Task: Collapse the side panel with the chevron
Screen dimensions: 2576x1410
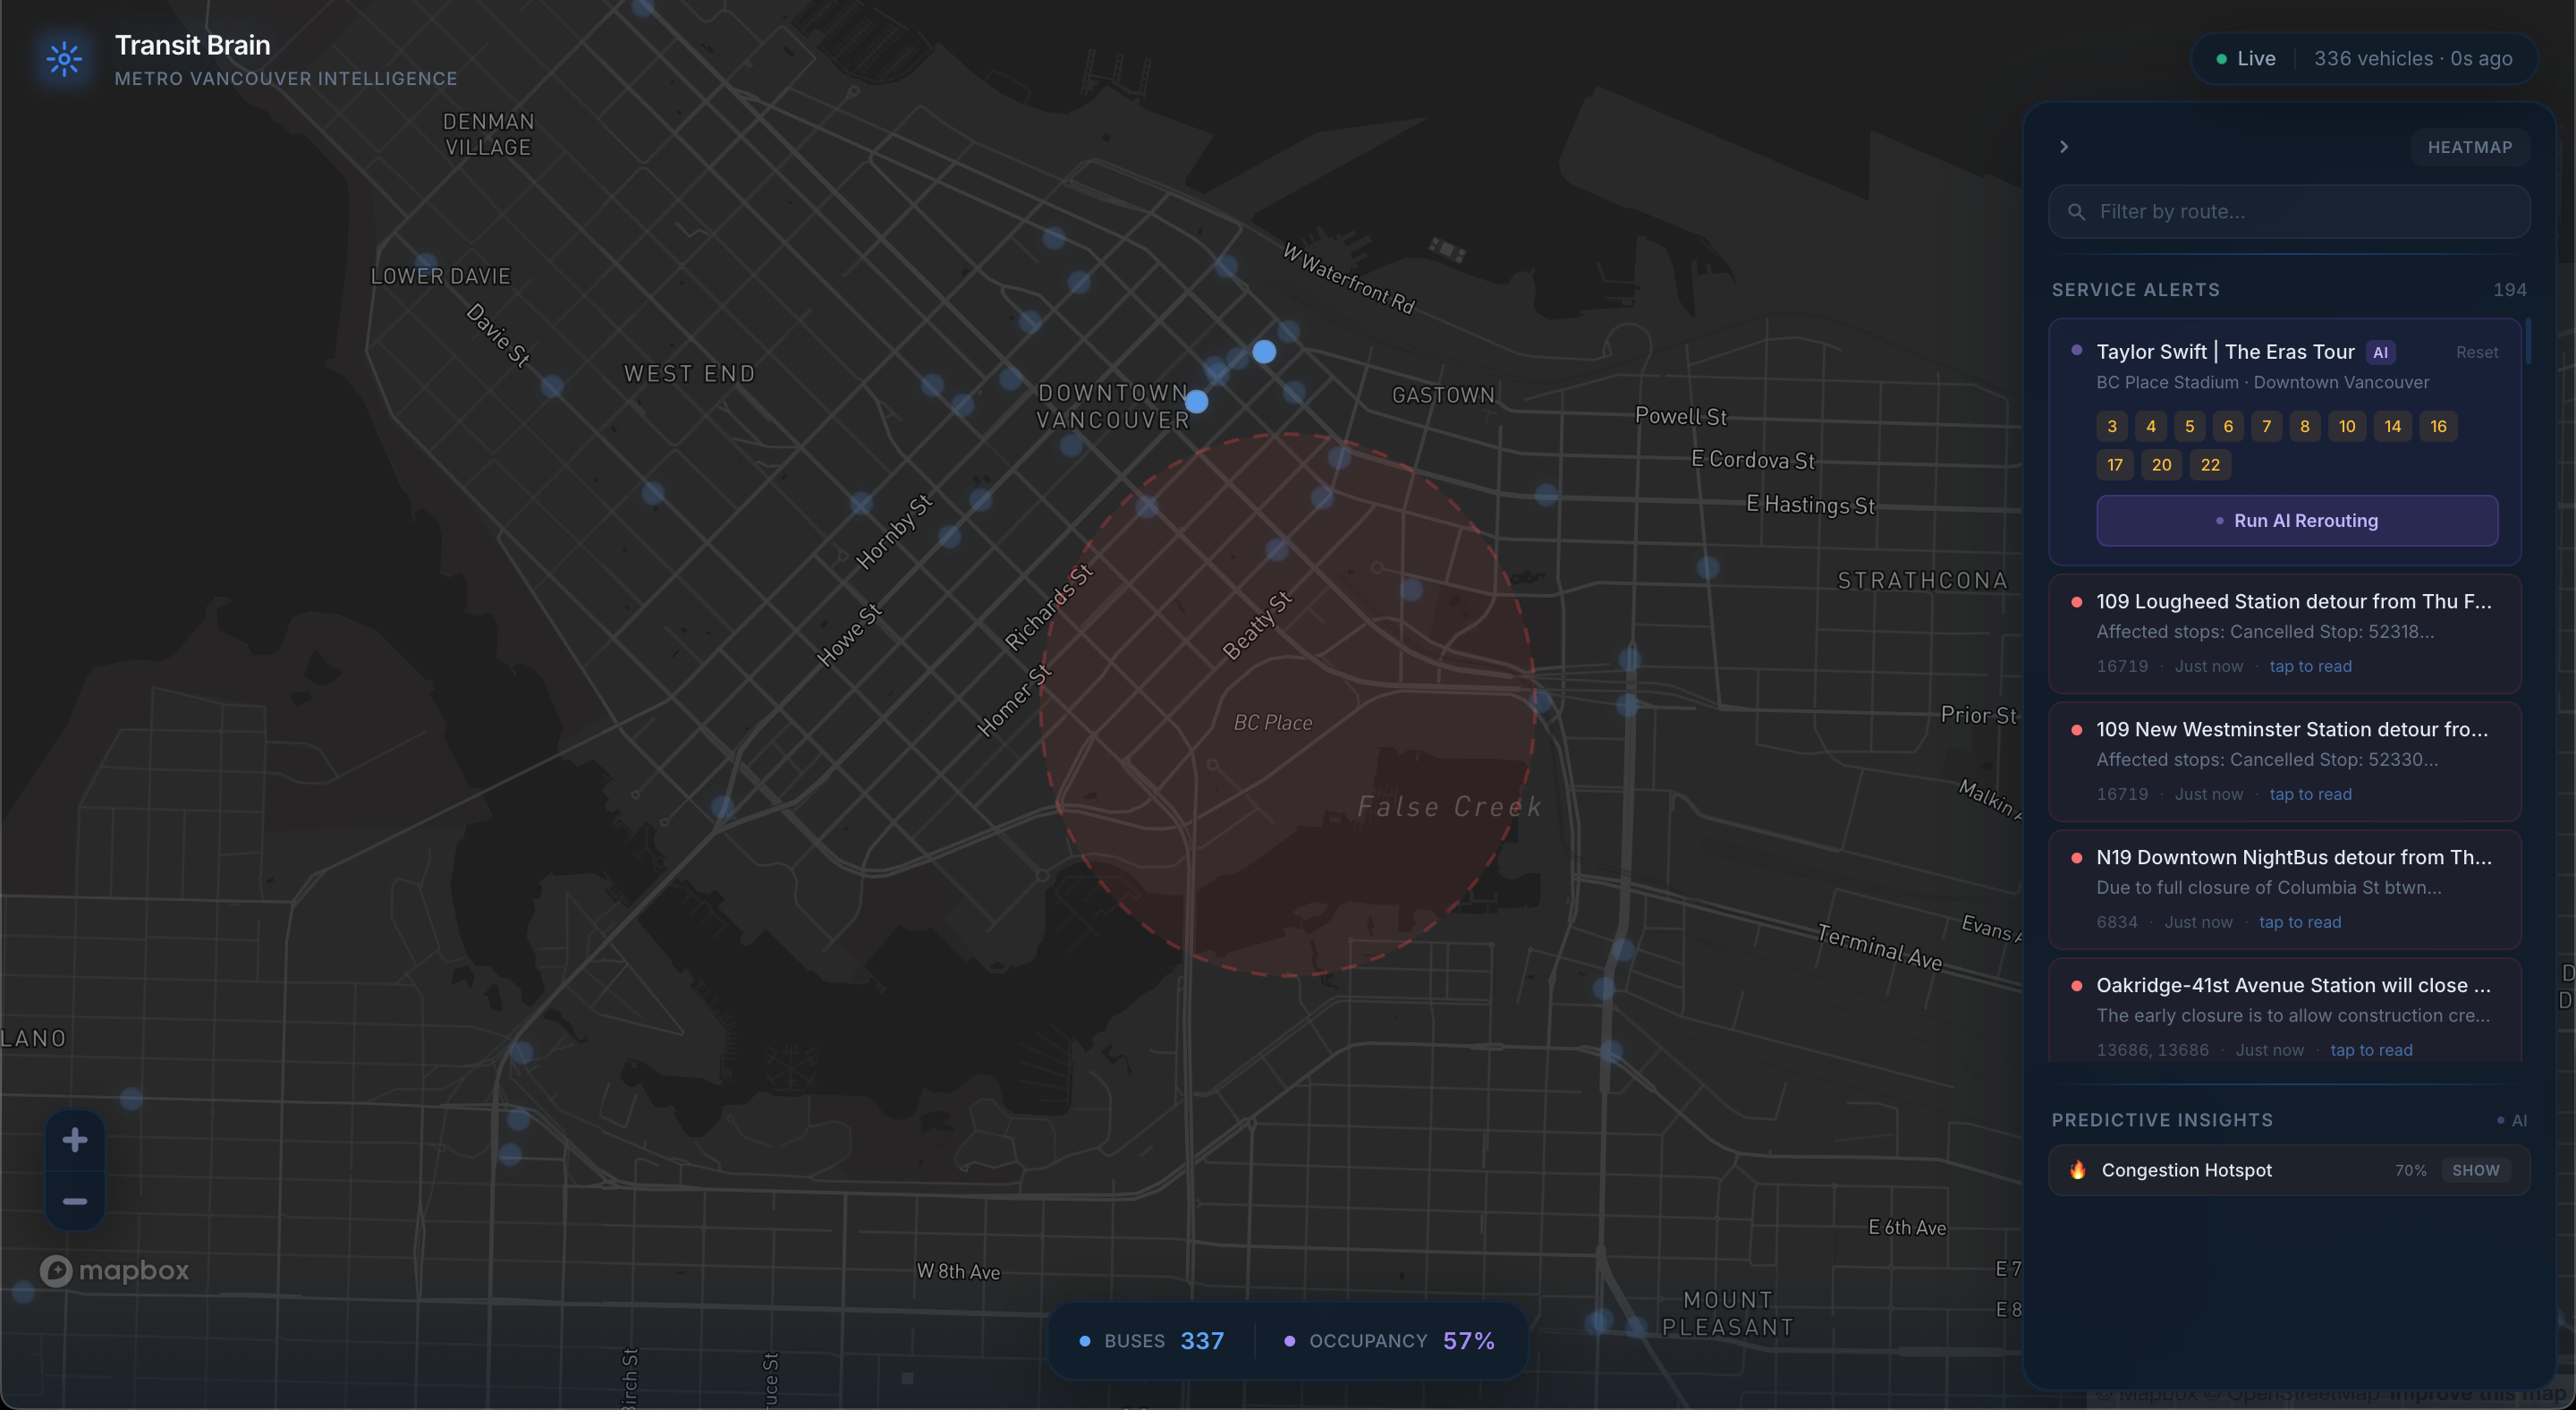Action: pyautogui.click(x=2064, y=147)
